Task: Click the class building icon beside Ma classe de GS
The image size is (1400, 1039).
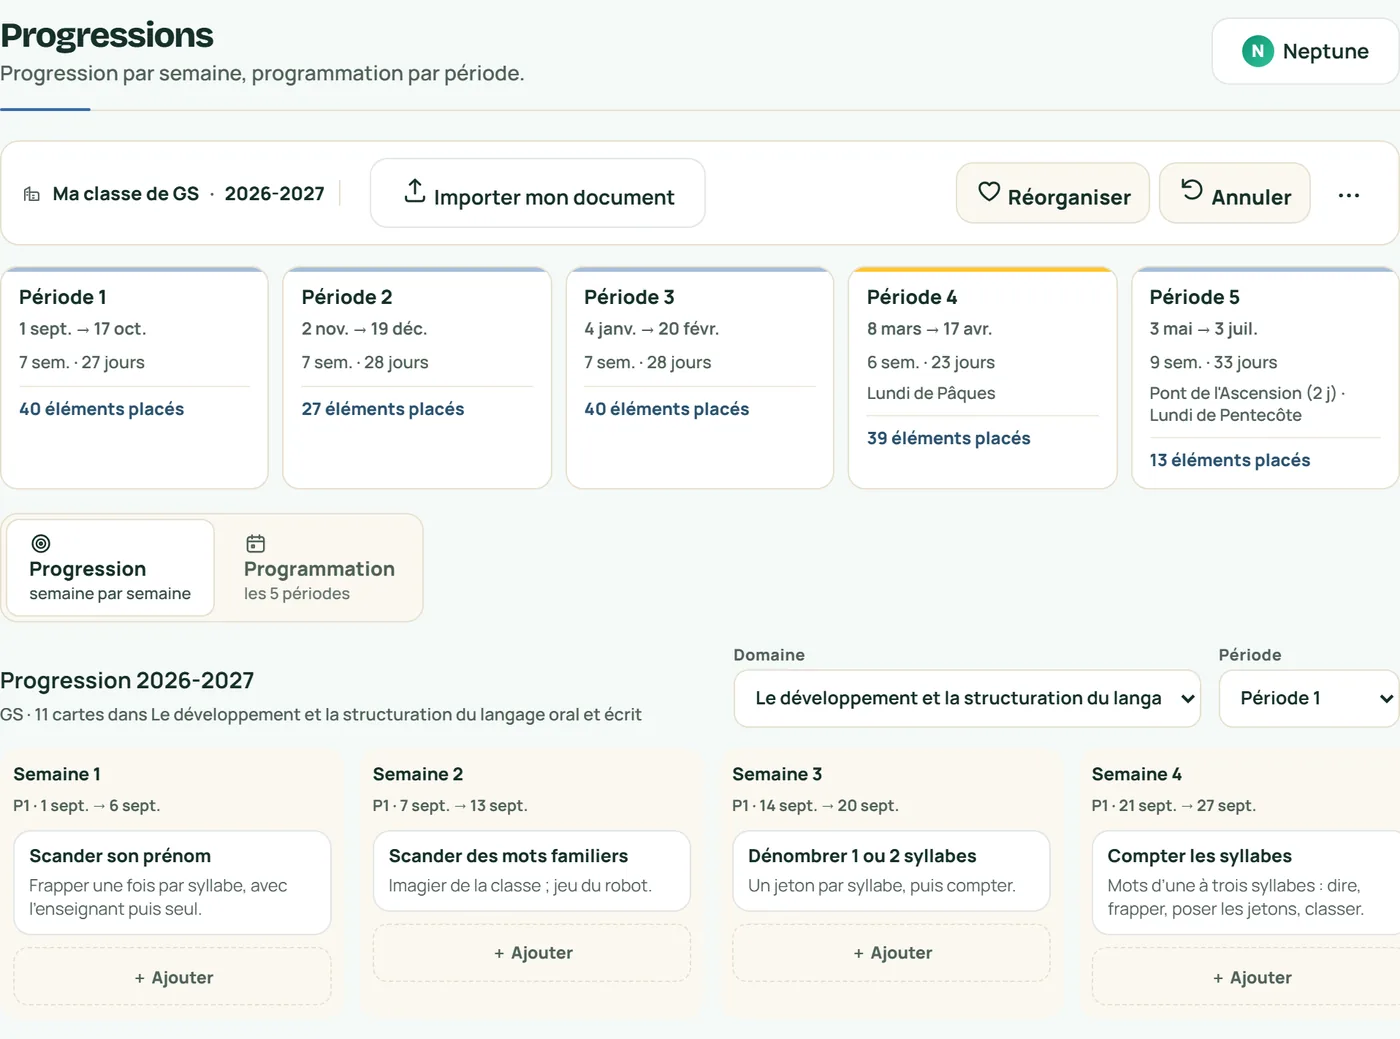Action: (x=32, y=194)
